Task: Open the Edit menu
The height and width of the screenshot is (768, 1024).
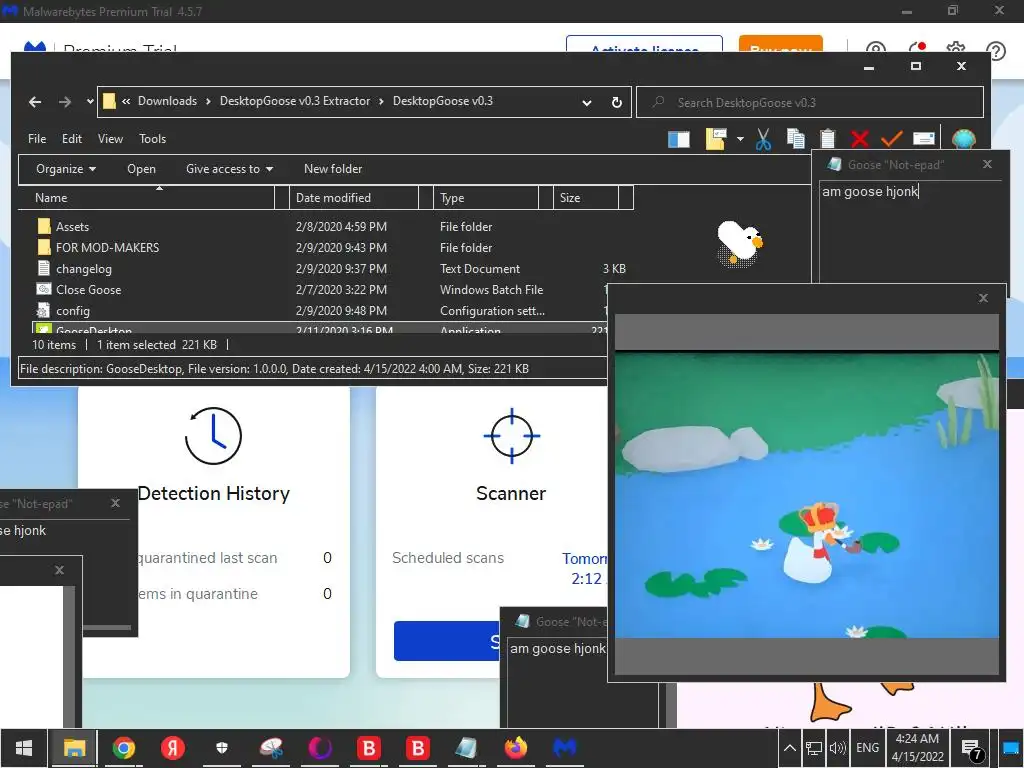Action: pyautogui.click(x=72, y=138)
